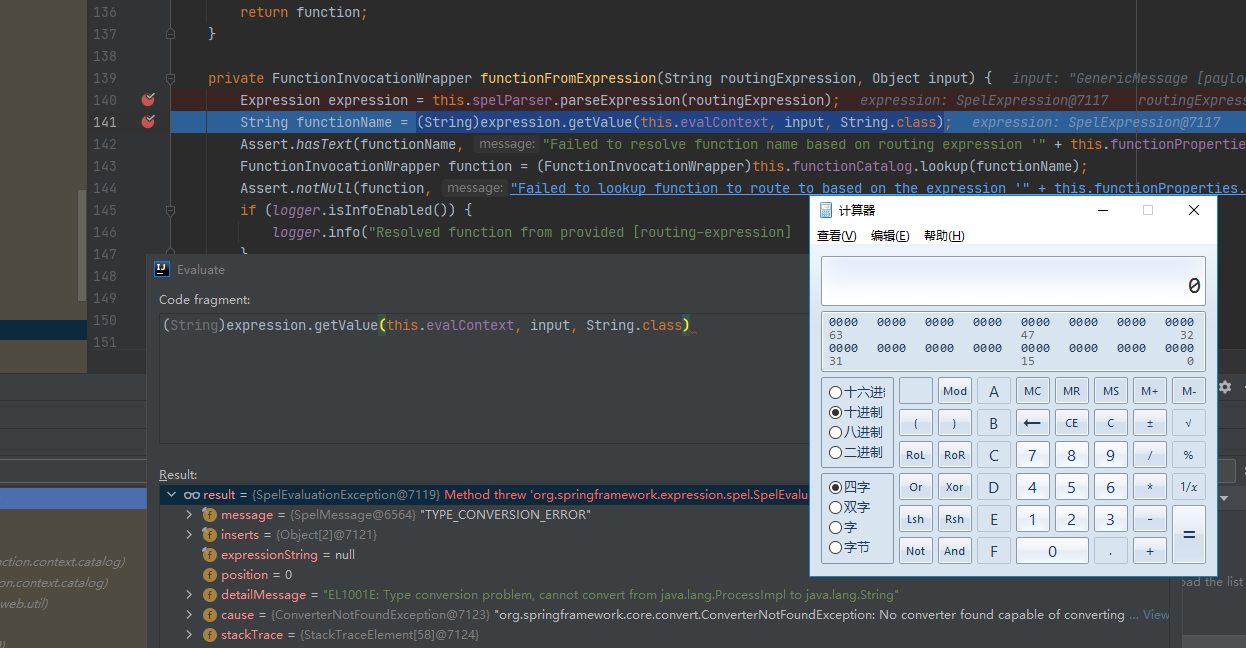Click the MR memory recall button
This screenshot has height=648, width=1246.
pyautogui.click(x=1071, y=391)
